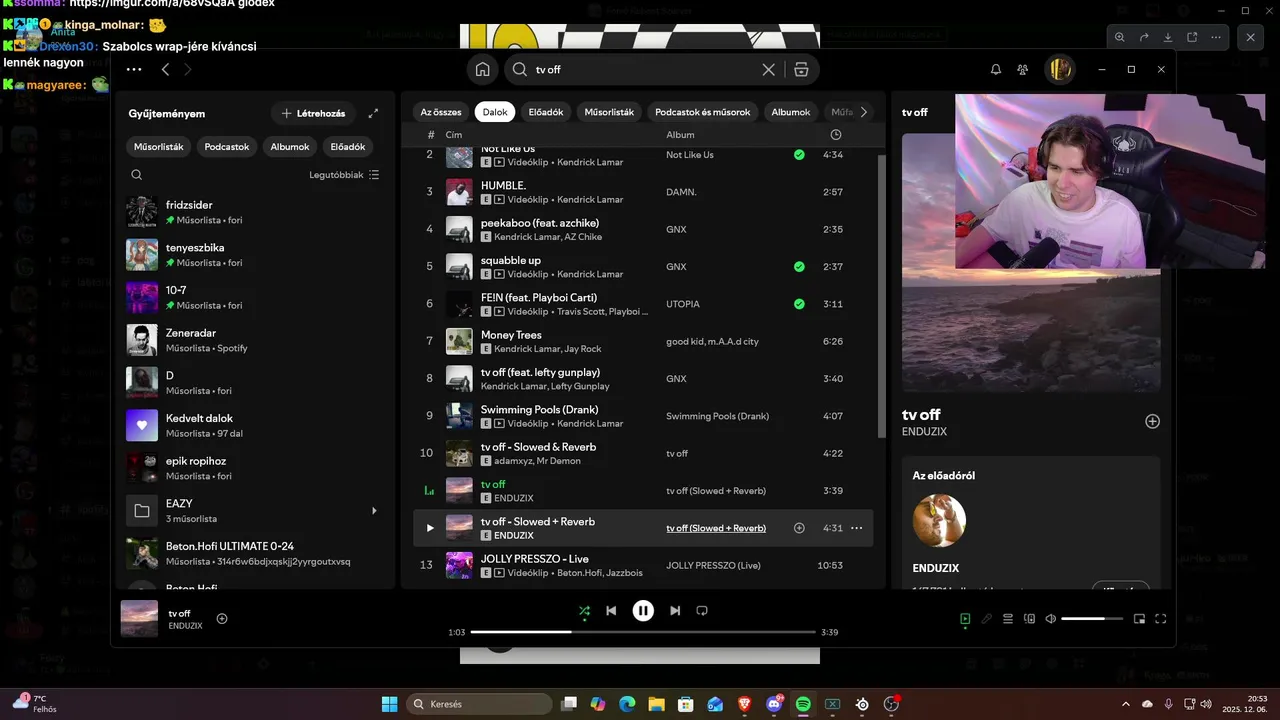
Task: Open 'tenyeszbika' playlist
Action: point(253,255)
